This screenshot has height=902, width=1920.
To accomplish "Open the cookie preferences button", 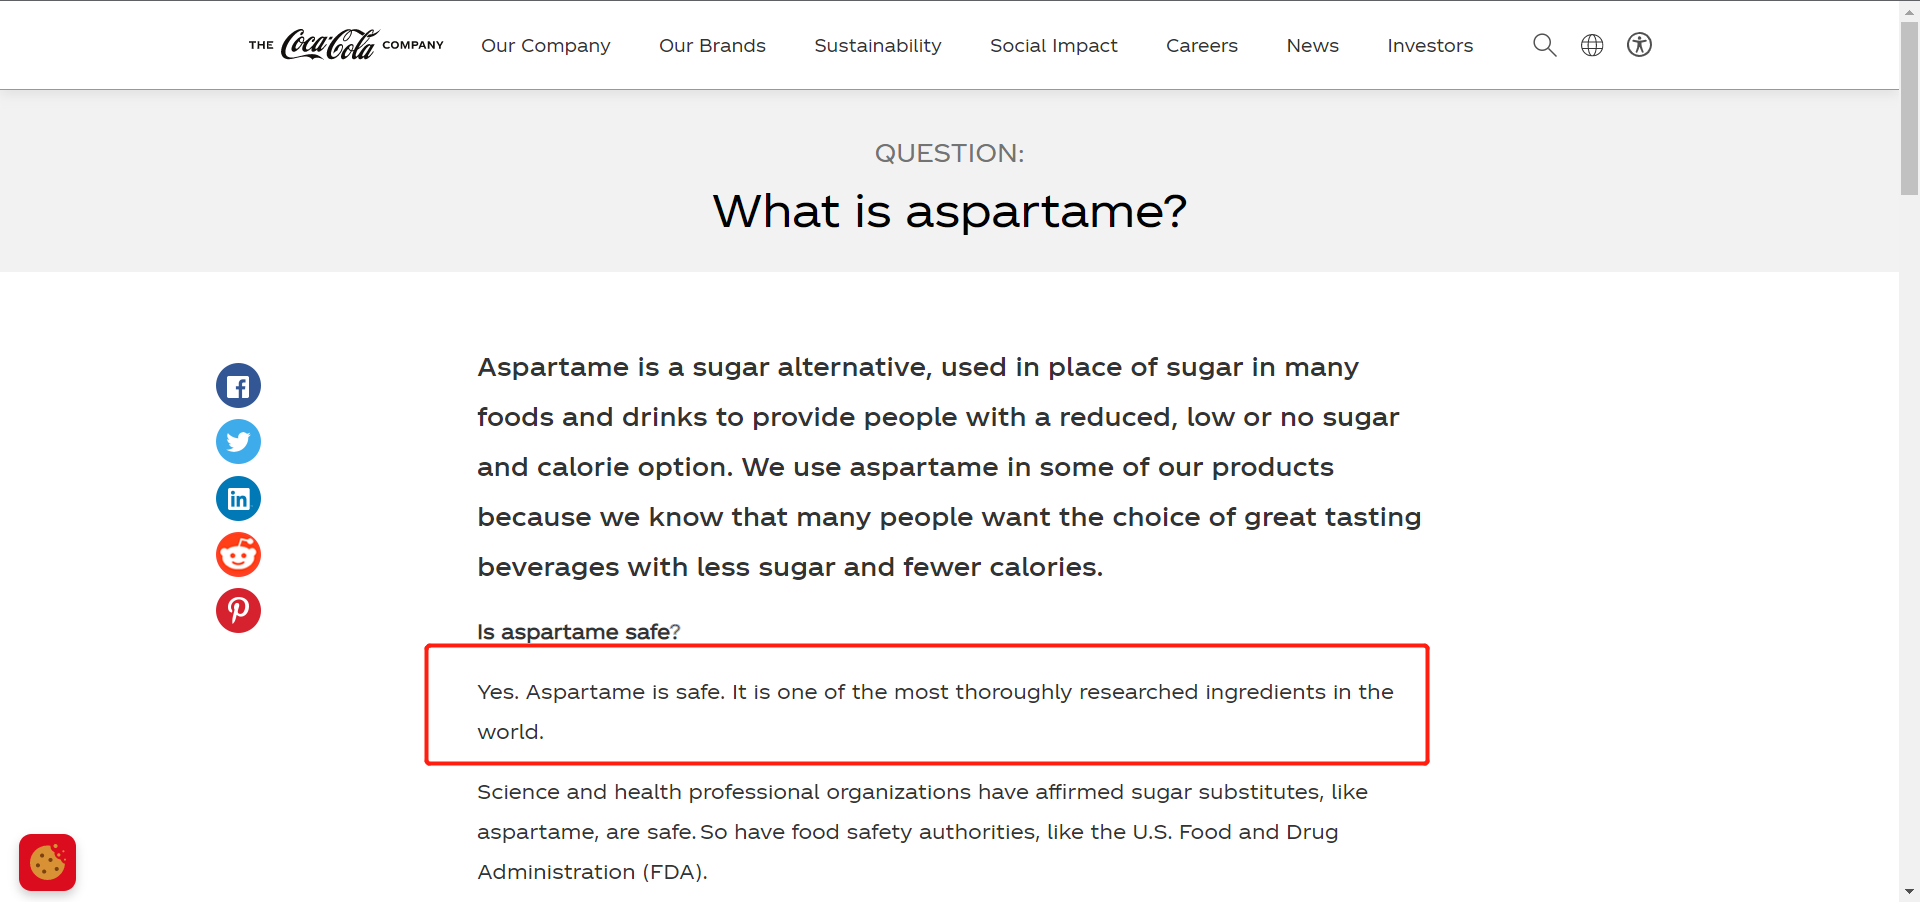I will (47, 862).
